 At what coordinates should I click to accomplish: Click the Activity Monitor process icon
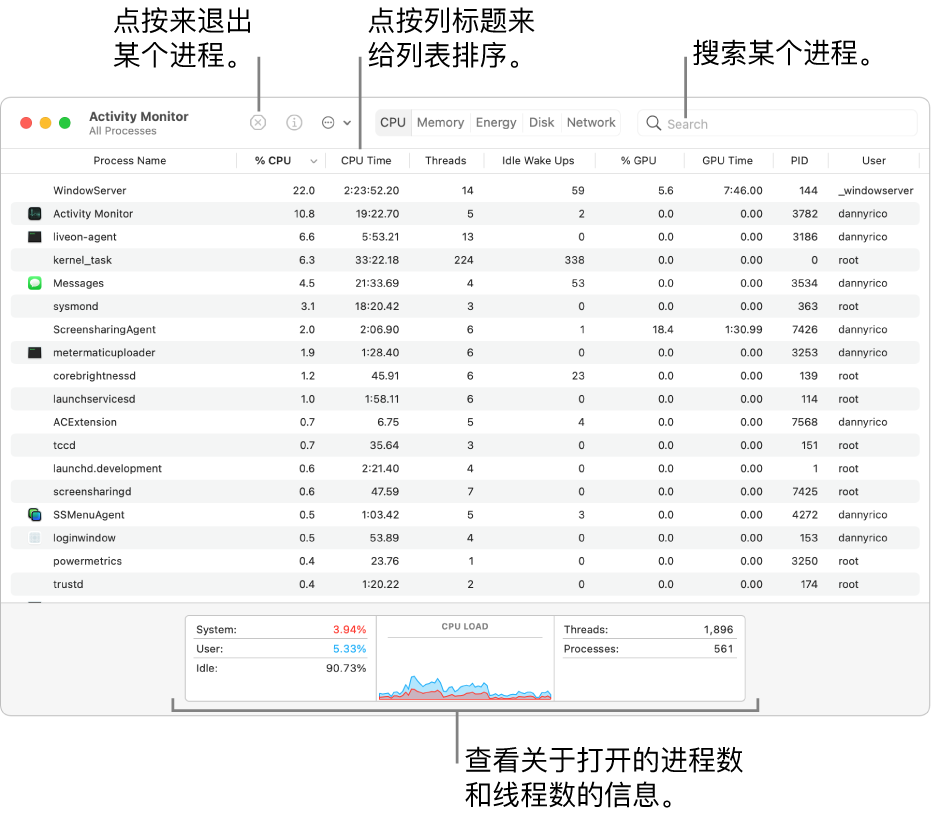tap(34, 213)
